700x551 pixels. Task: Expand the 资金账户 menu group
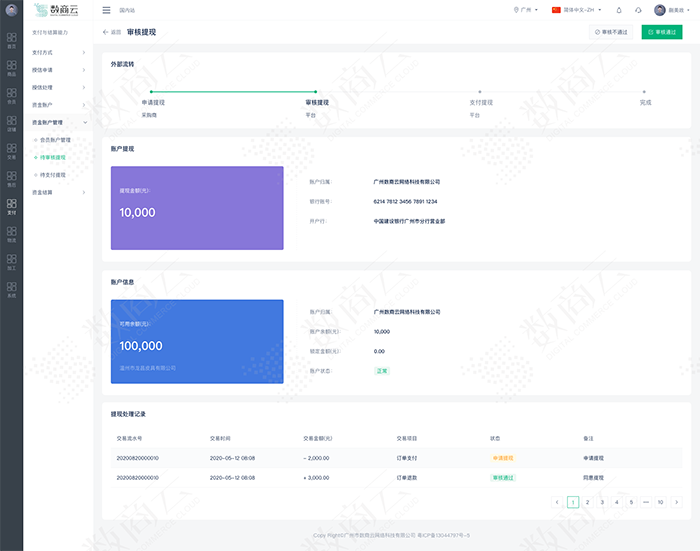(58, 105)
